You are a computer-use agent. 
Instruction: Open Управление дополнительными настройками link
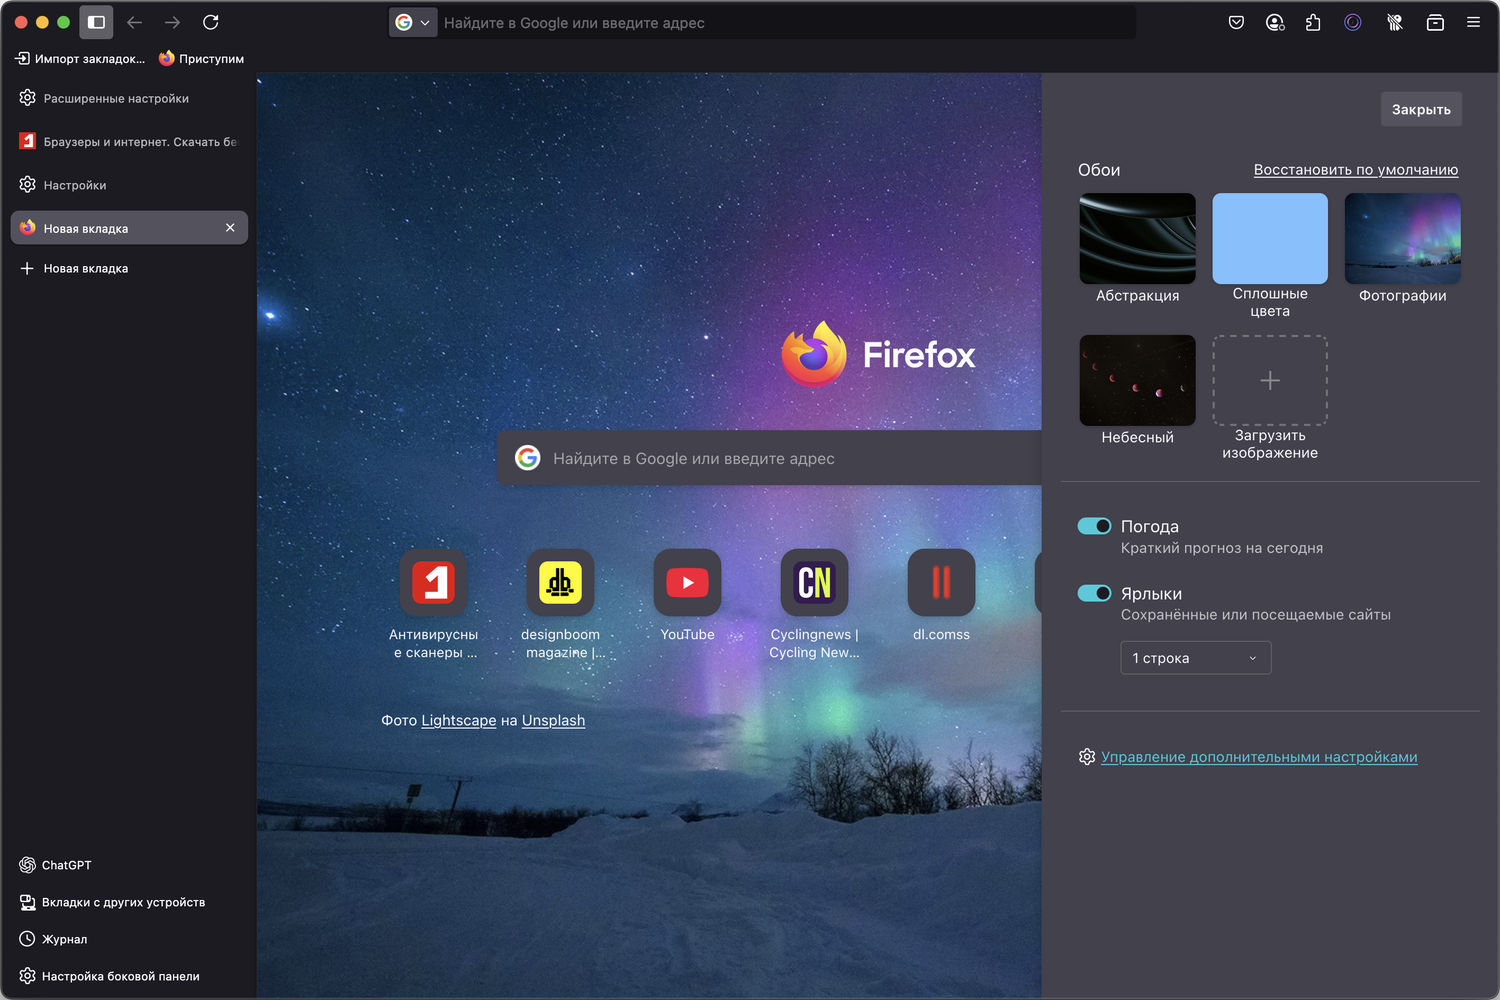(1259, 757)
